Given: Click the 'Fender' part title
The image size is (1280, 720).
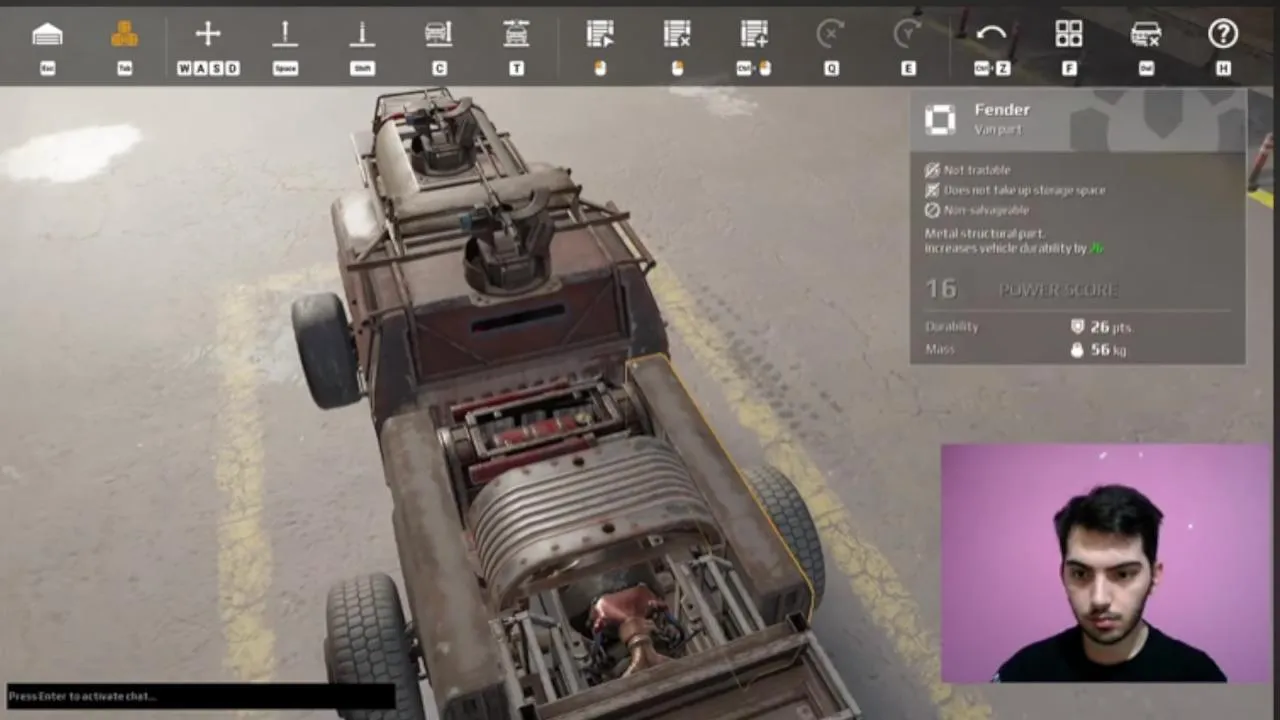Looking at the screenshot, I should click(1002, 110).
